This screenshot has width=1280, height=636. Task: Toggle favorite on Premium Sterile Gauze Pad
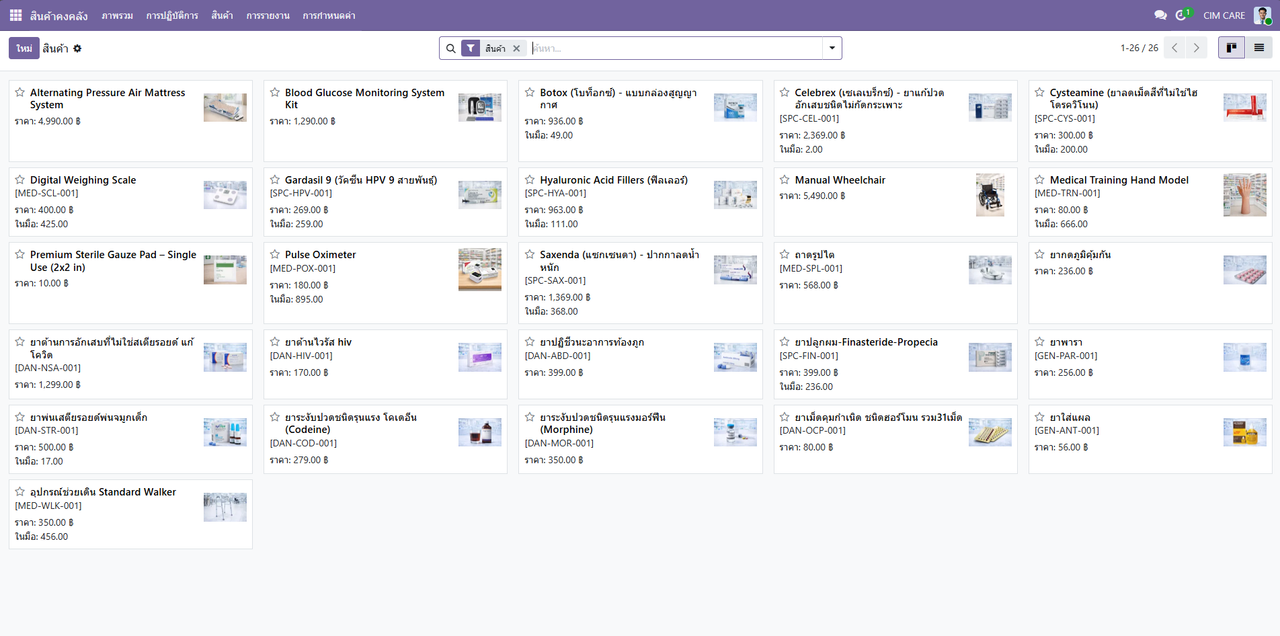pyautogui.click(x=20, y=255)
